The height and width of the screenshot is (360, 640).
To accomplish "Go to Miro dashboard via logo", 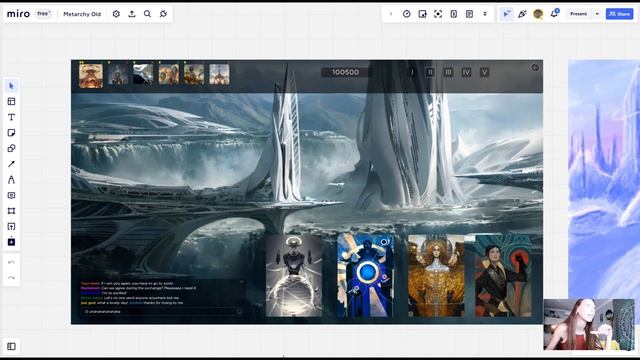I will [18, 14].
